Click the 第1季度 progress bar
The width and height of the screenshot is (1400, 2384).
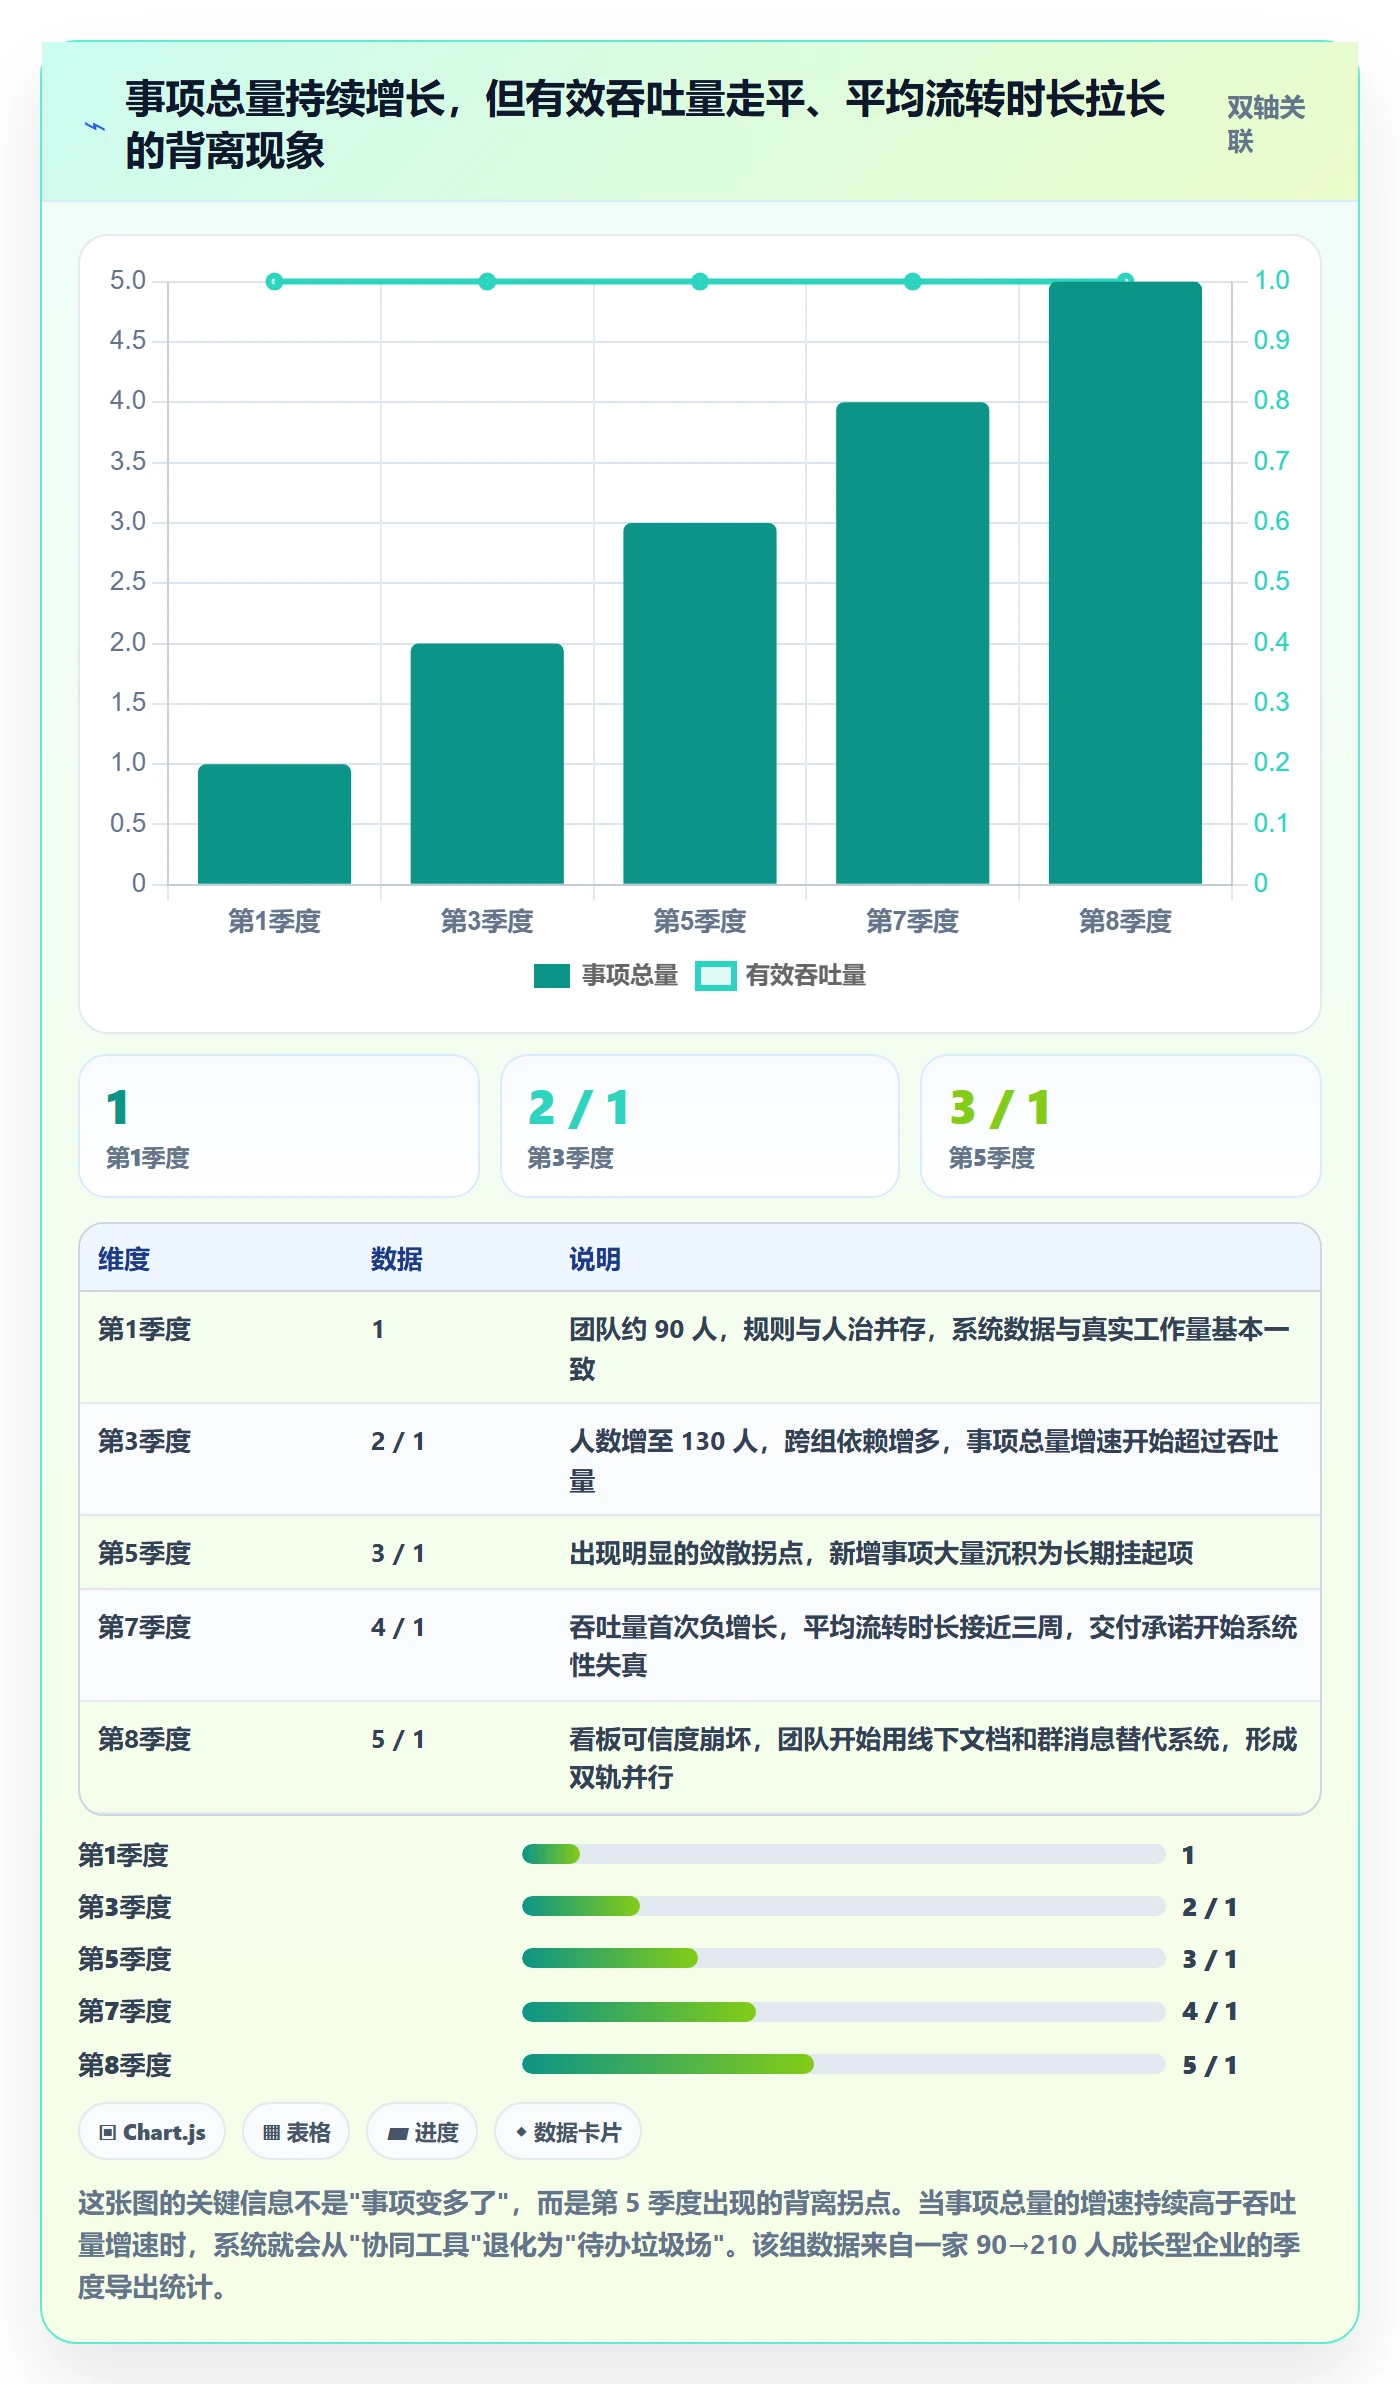[844, 1854]
